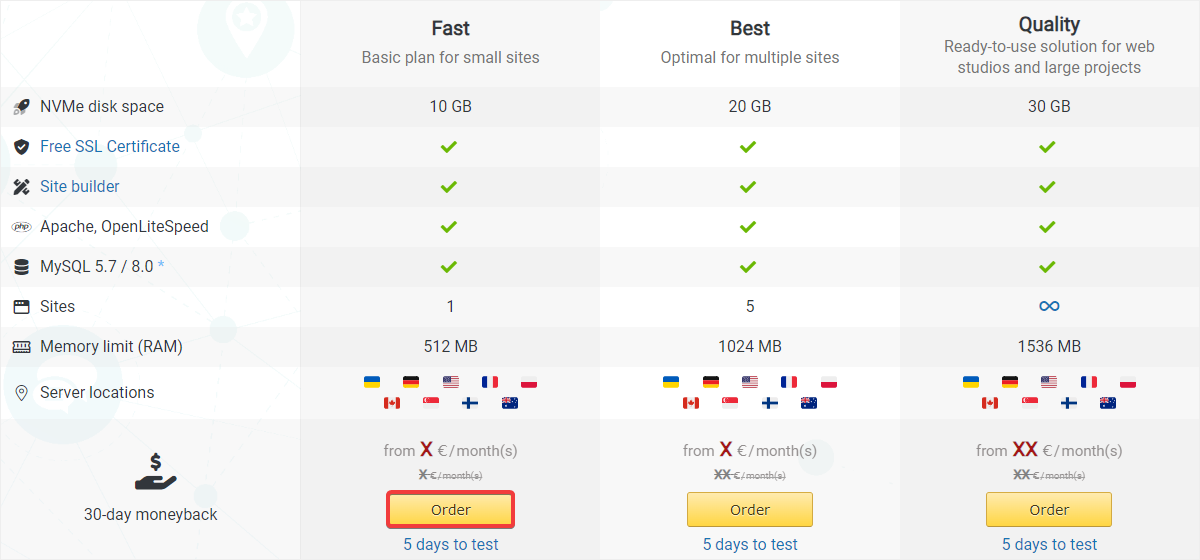This screenshot has width=1200, height=560.
Task: Click the infinity symbol for Quality sites
Action: (1049, 306)
